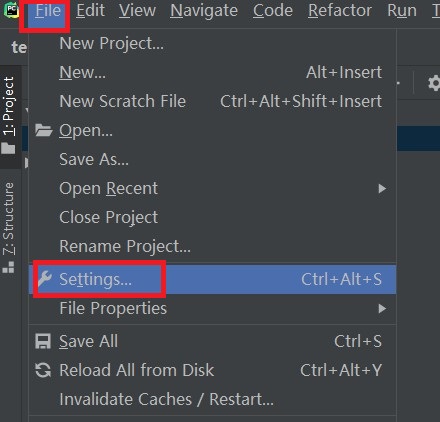The width and height of the screenshot is (440, 422).
Task: Click the Settings wrench icon
Action: click(45, 279)
